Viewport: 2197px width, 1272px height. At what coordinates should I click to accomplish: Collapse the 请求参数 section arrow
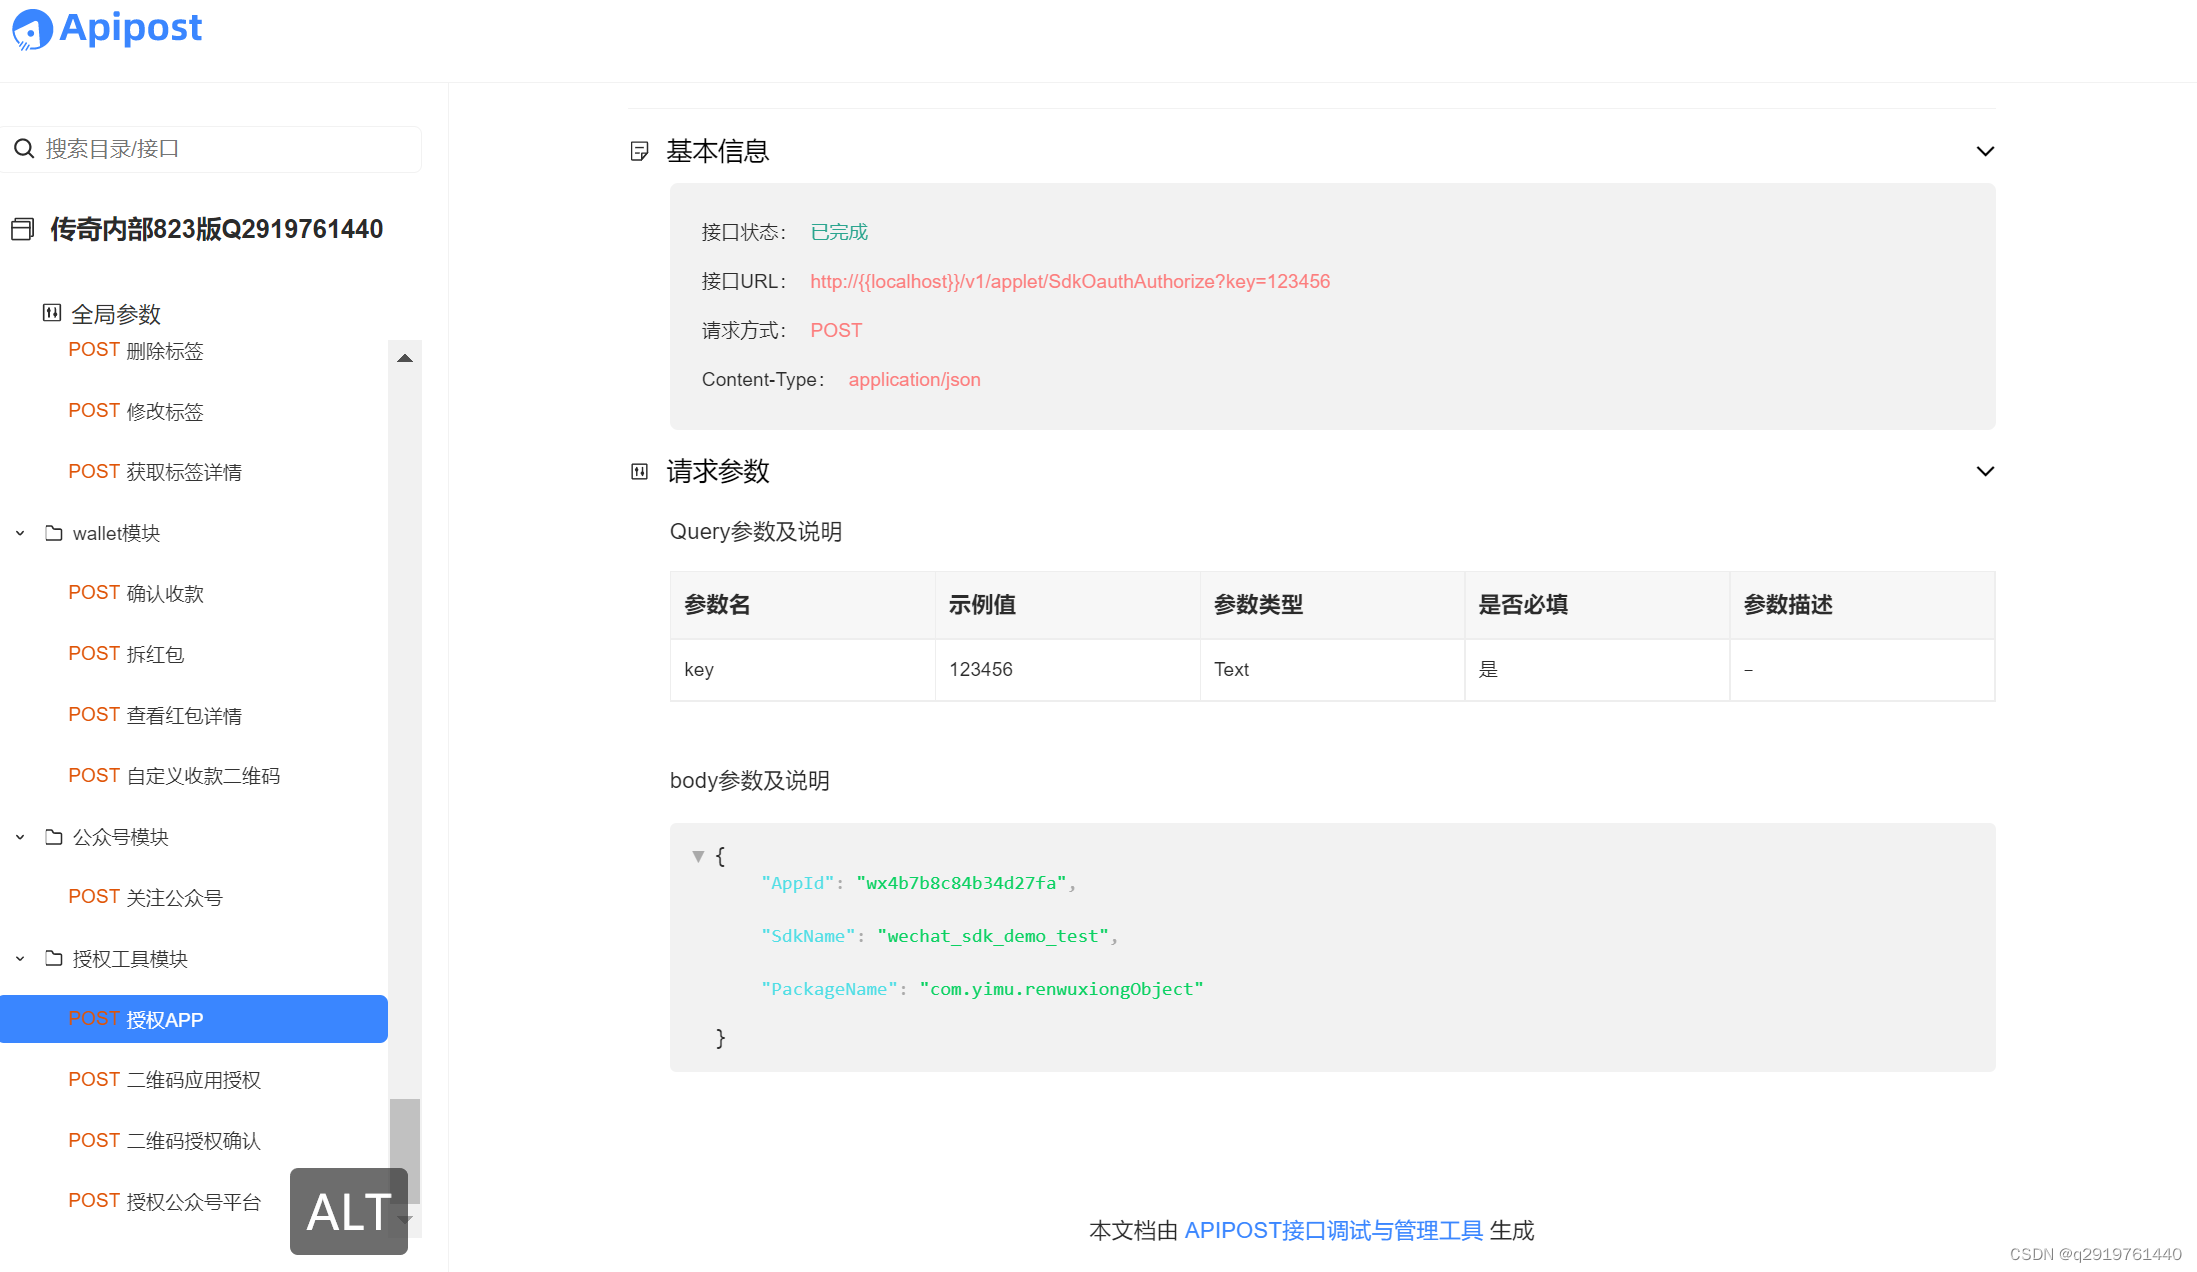coord(1985,471)
